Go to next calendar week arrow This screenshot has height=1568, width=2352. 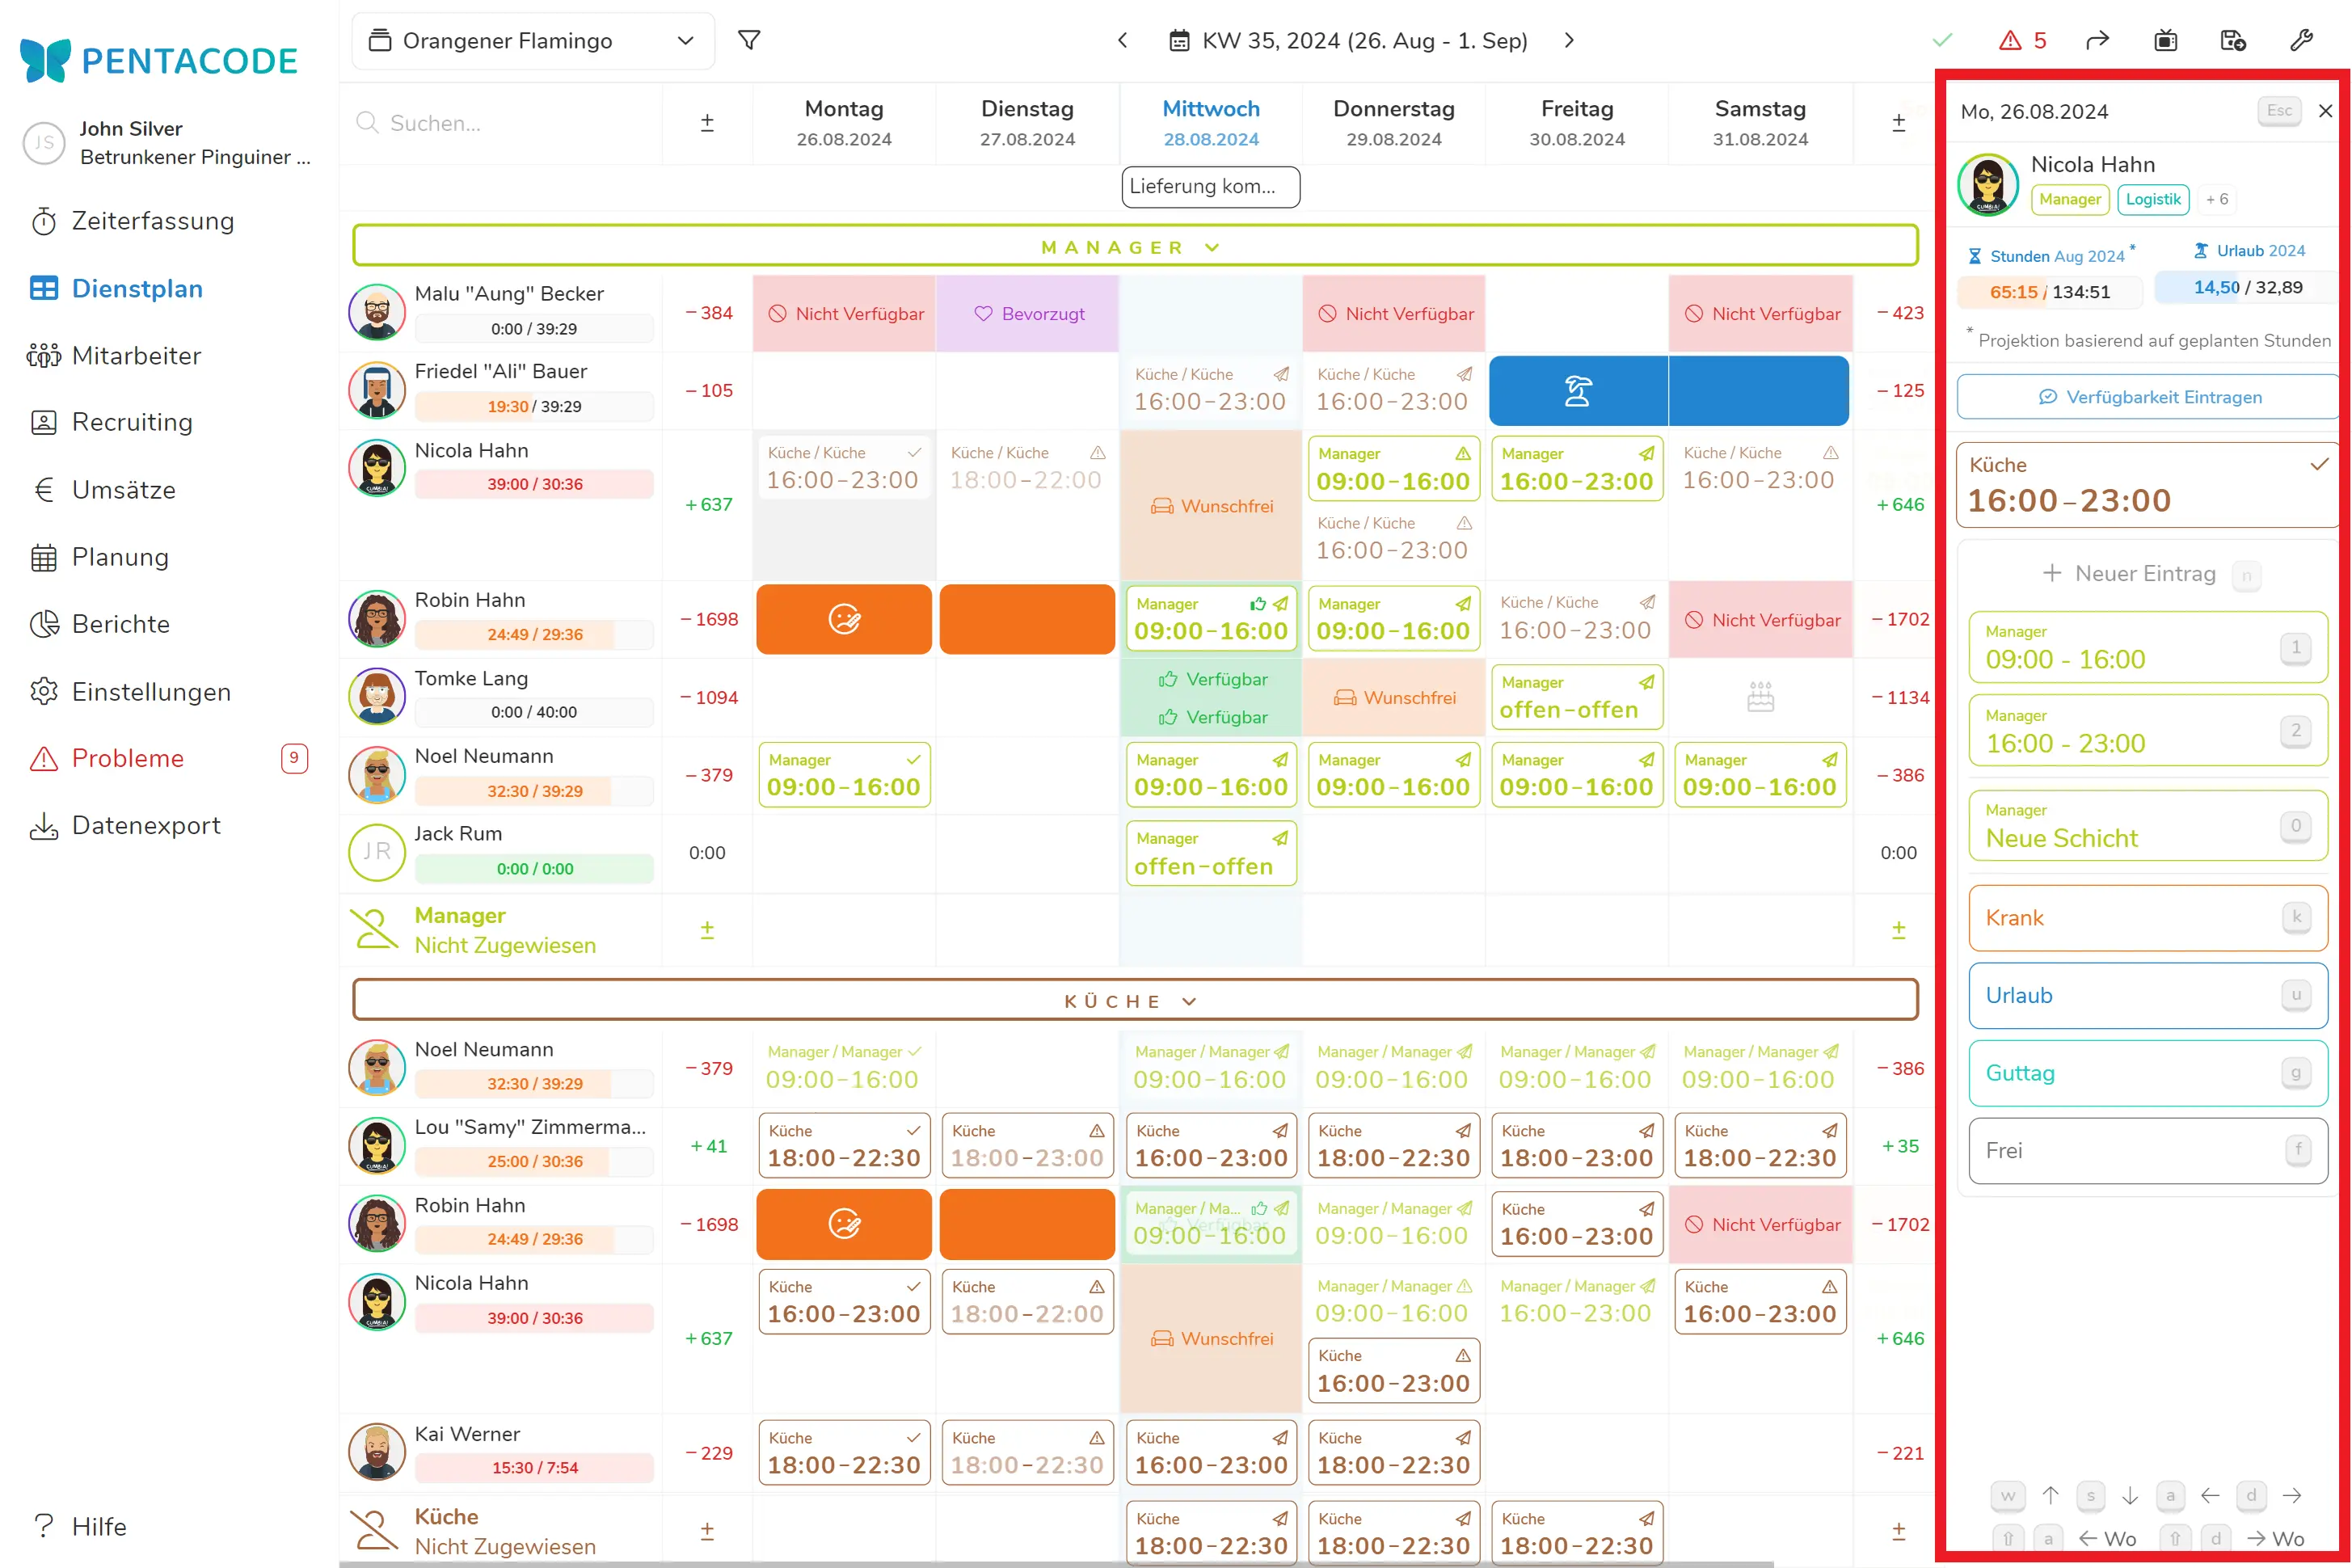pos(1569,40)
